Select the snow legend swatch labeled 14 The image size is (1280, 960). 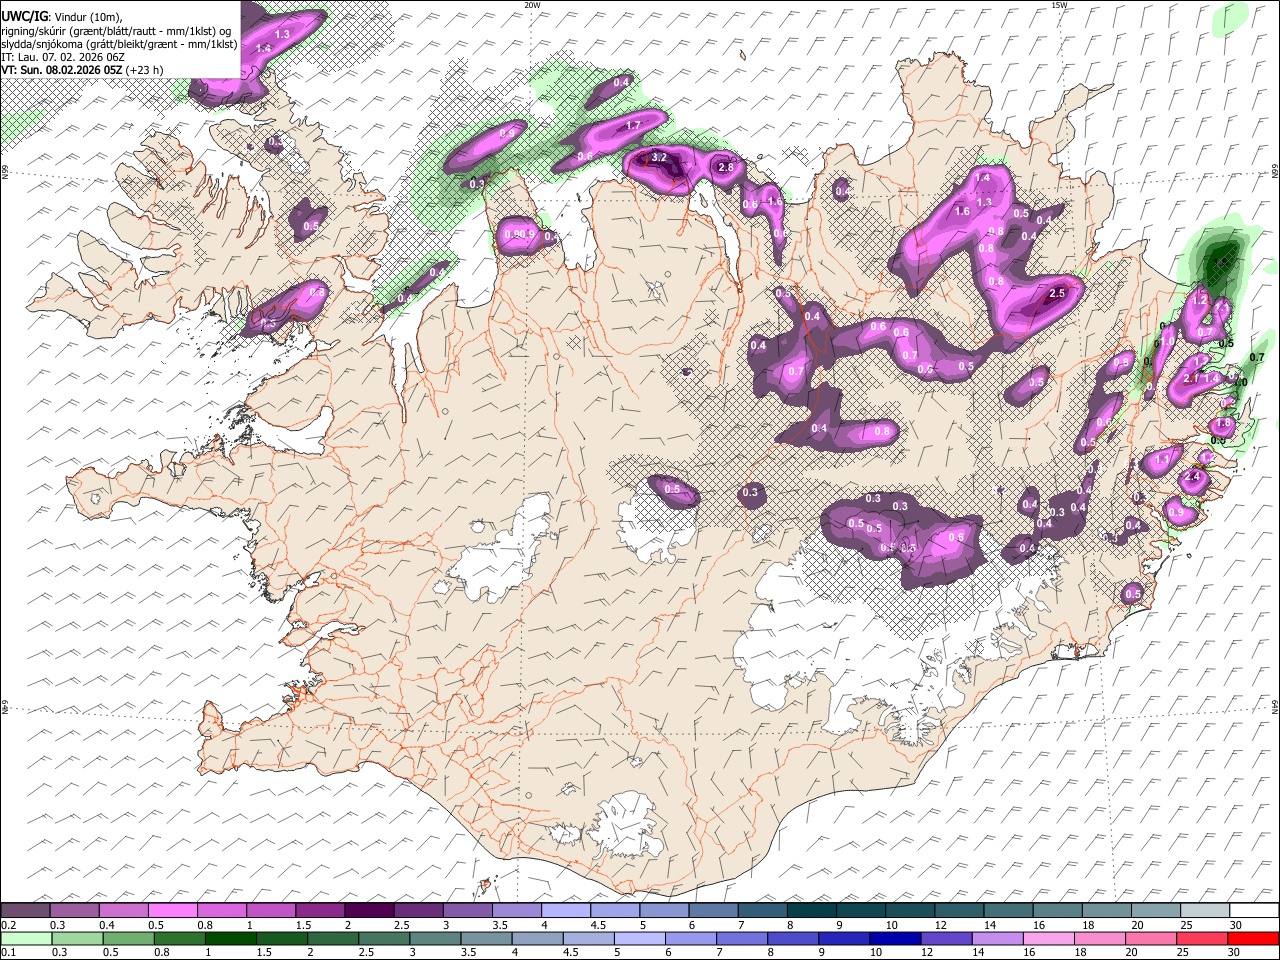(x=1008, y=911)
